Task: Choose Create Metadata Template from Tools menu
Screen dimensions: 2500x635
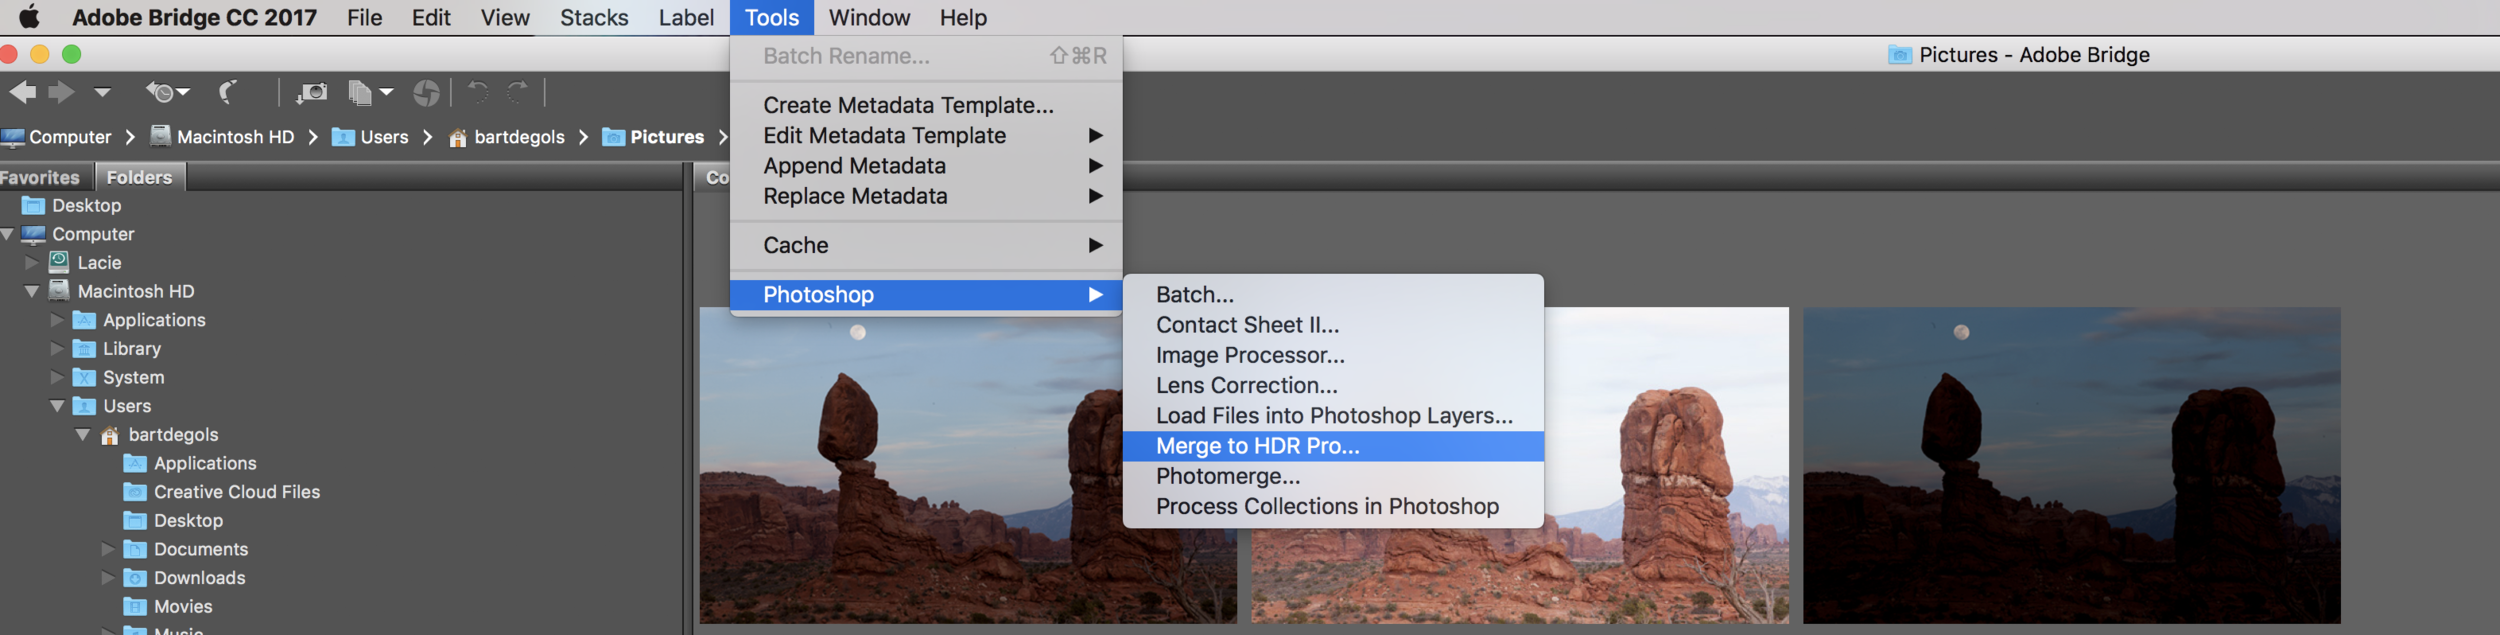Action: tap(926, 105)
